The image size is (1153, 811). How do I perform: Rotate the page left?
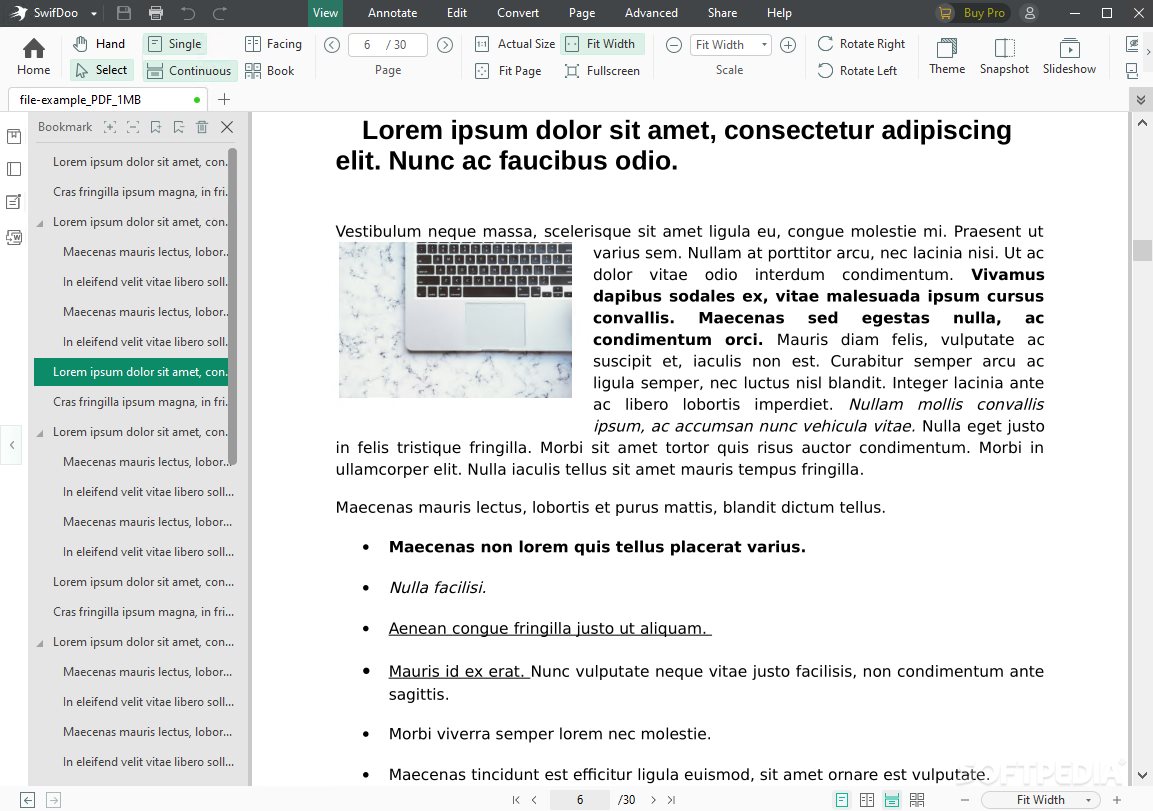857,71
